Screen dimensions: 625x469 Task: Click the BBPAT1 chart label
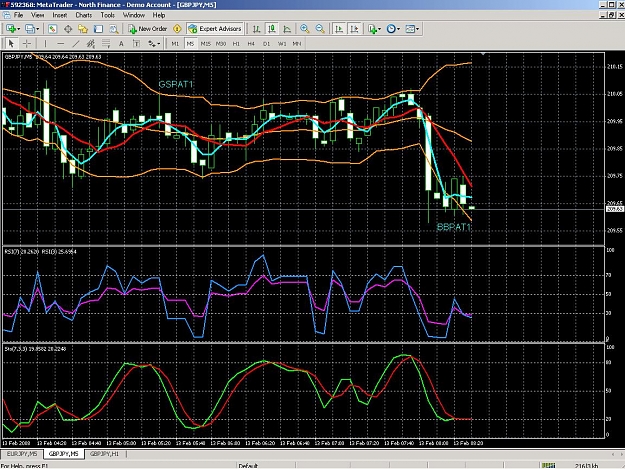[x=454, y=228]
